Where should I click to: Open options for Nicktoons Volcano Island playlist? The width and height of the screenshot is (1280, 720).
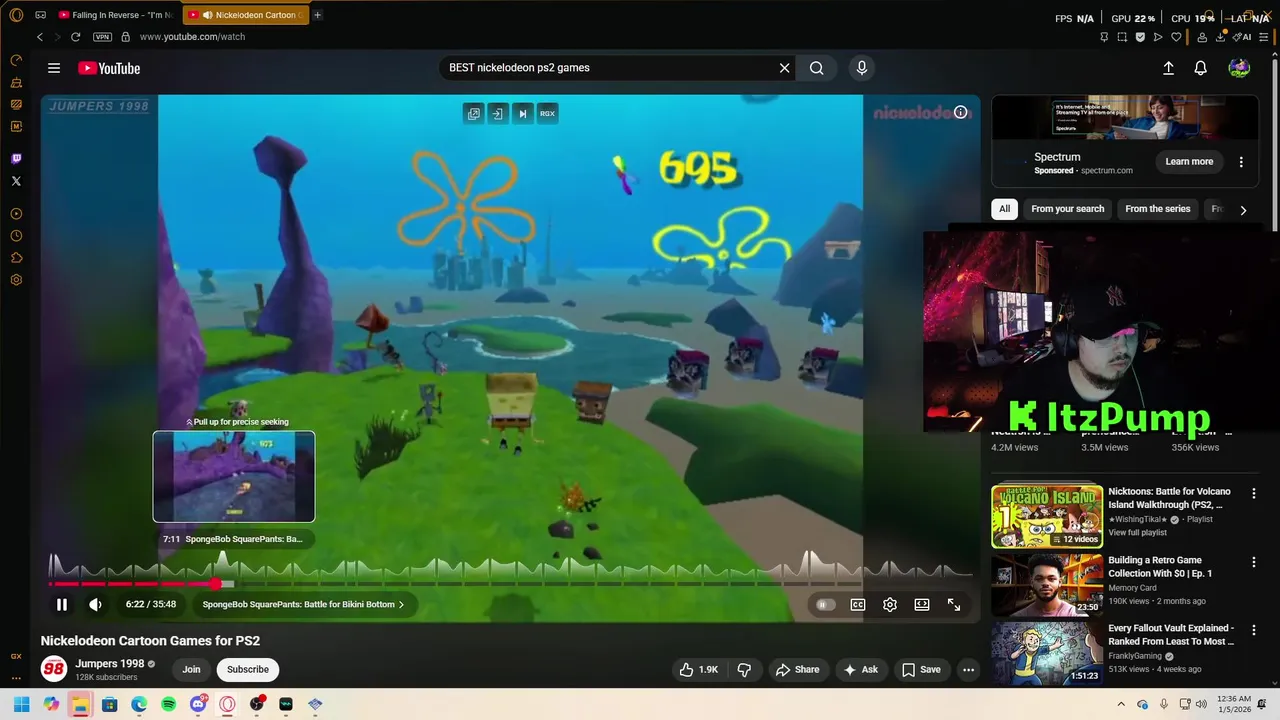click(1253, 494)
